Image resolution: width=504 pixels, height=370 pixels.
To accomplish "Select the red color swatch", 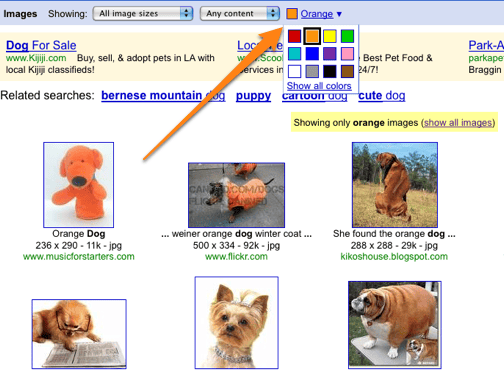I will tap(294, 36).
